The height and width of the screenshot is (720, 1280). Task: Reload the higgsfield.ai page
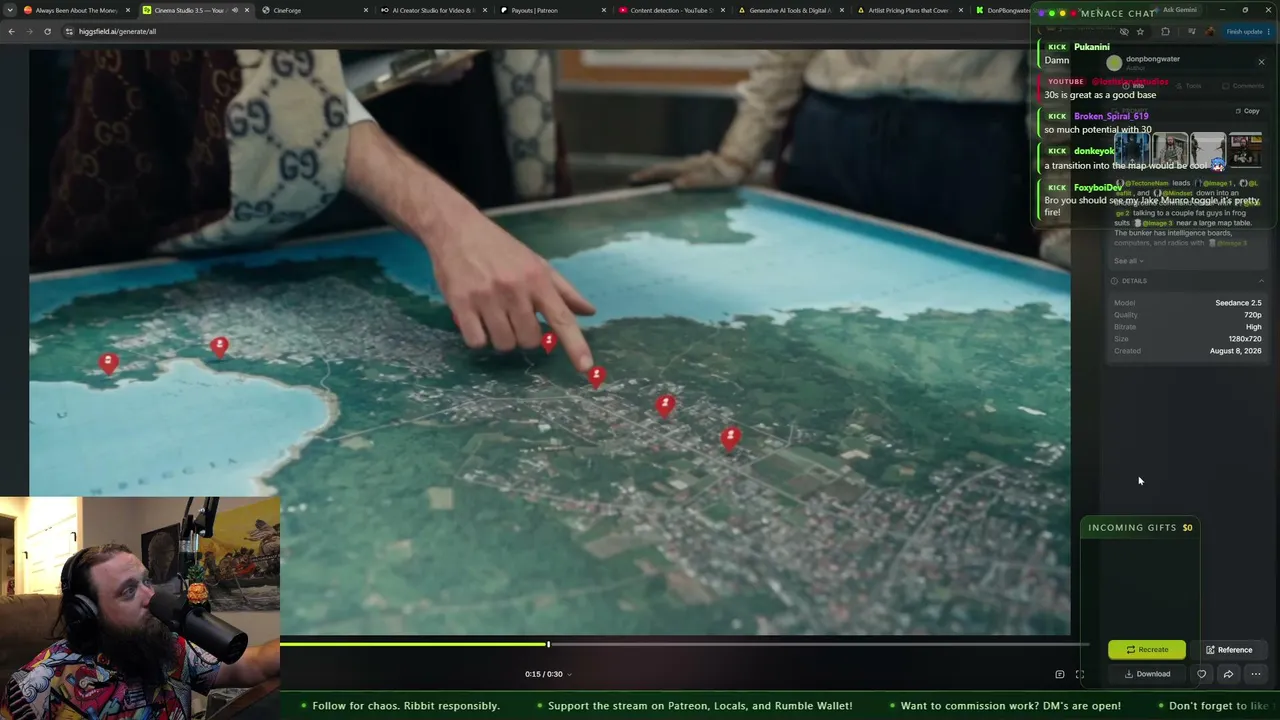[x=47, y=31]
